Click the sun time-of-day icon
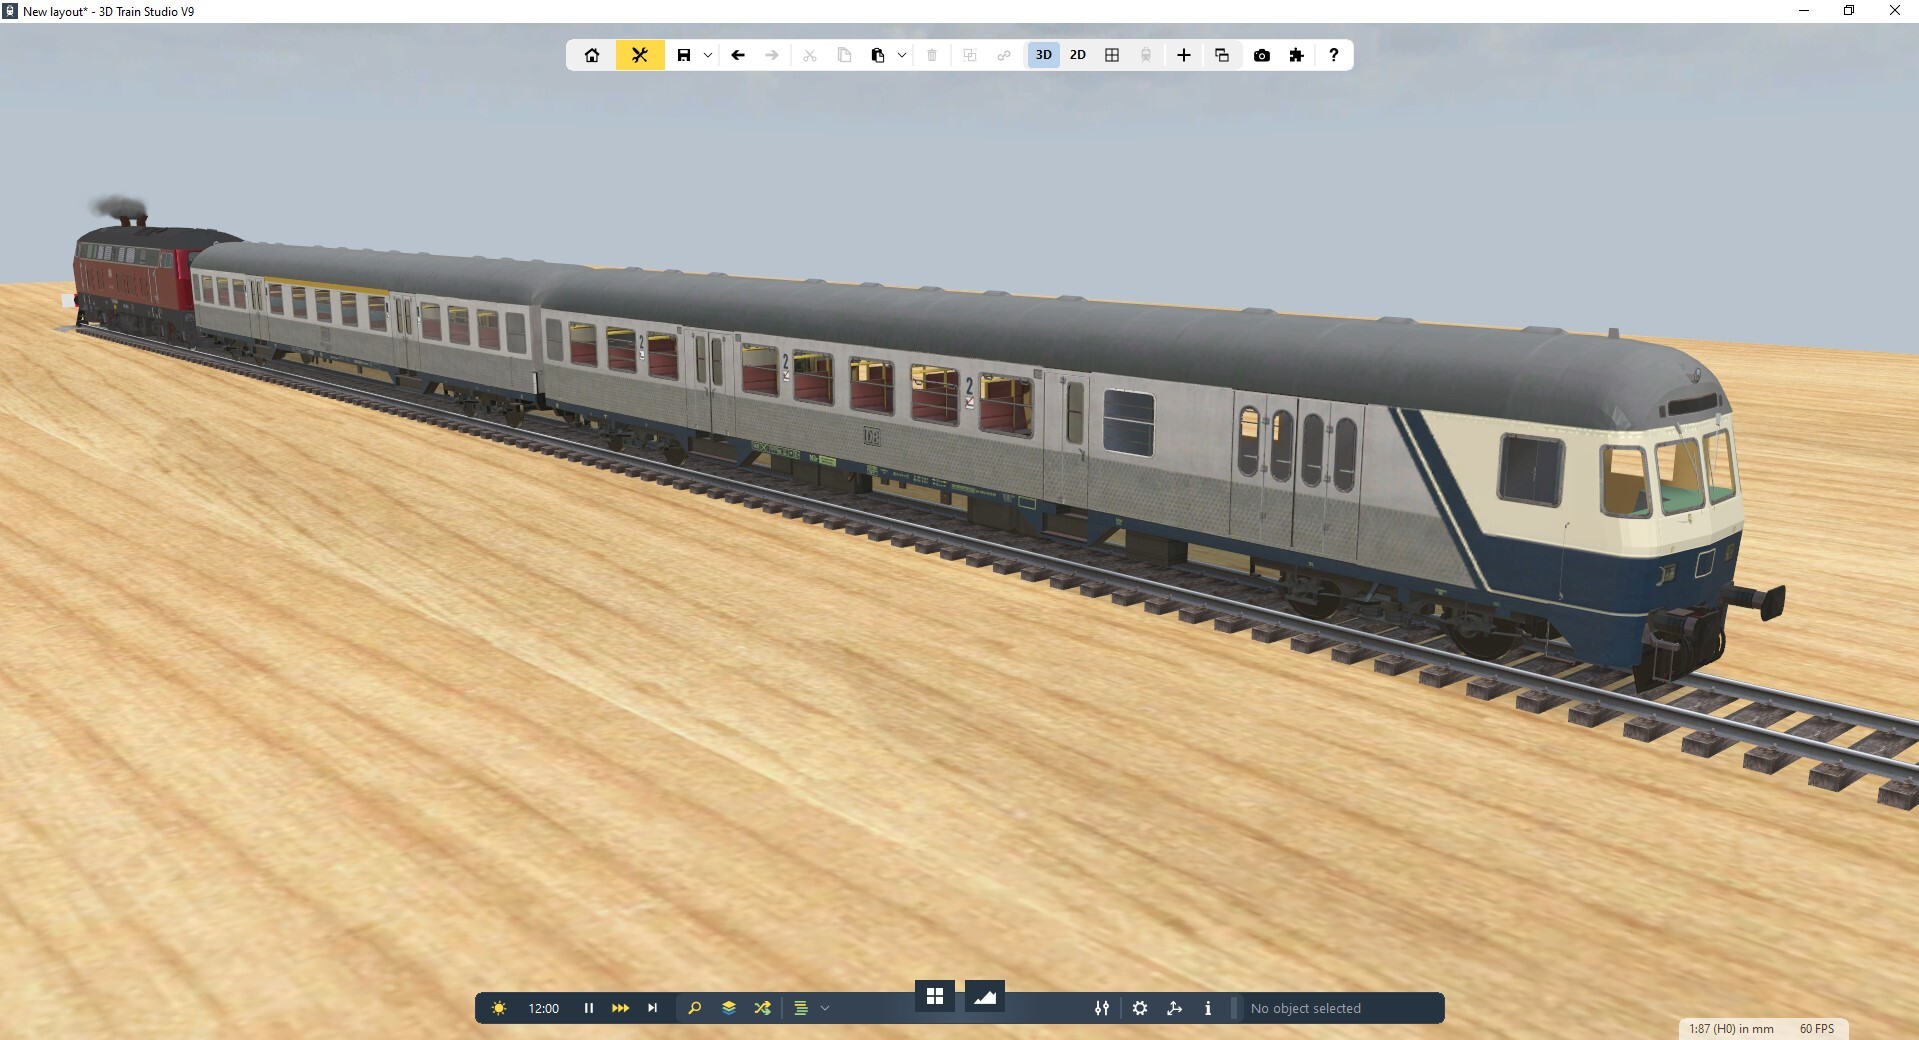 (499, 1008)
